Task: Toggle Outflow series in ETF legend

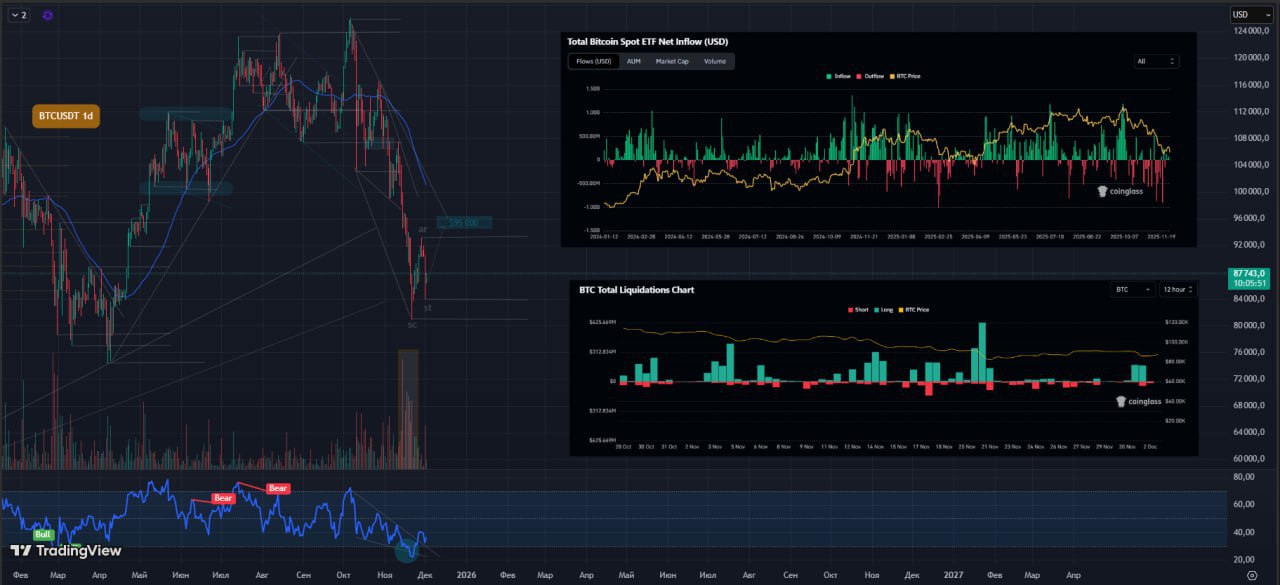Action: coord(869,76)
